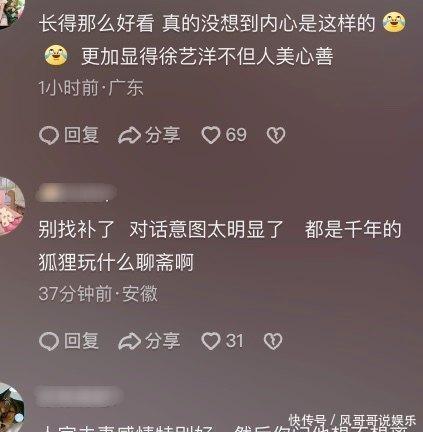Dislike the 广东 comment with the broken heart
The width and height of the screenshot is (423, 432).
pos(276,135)
